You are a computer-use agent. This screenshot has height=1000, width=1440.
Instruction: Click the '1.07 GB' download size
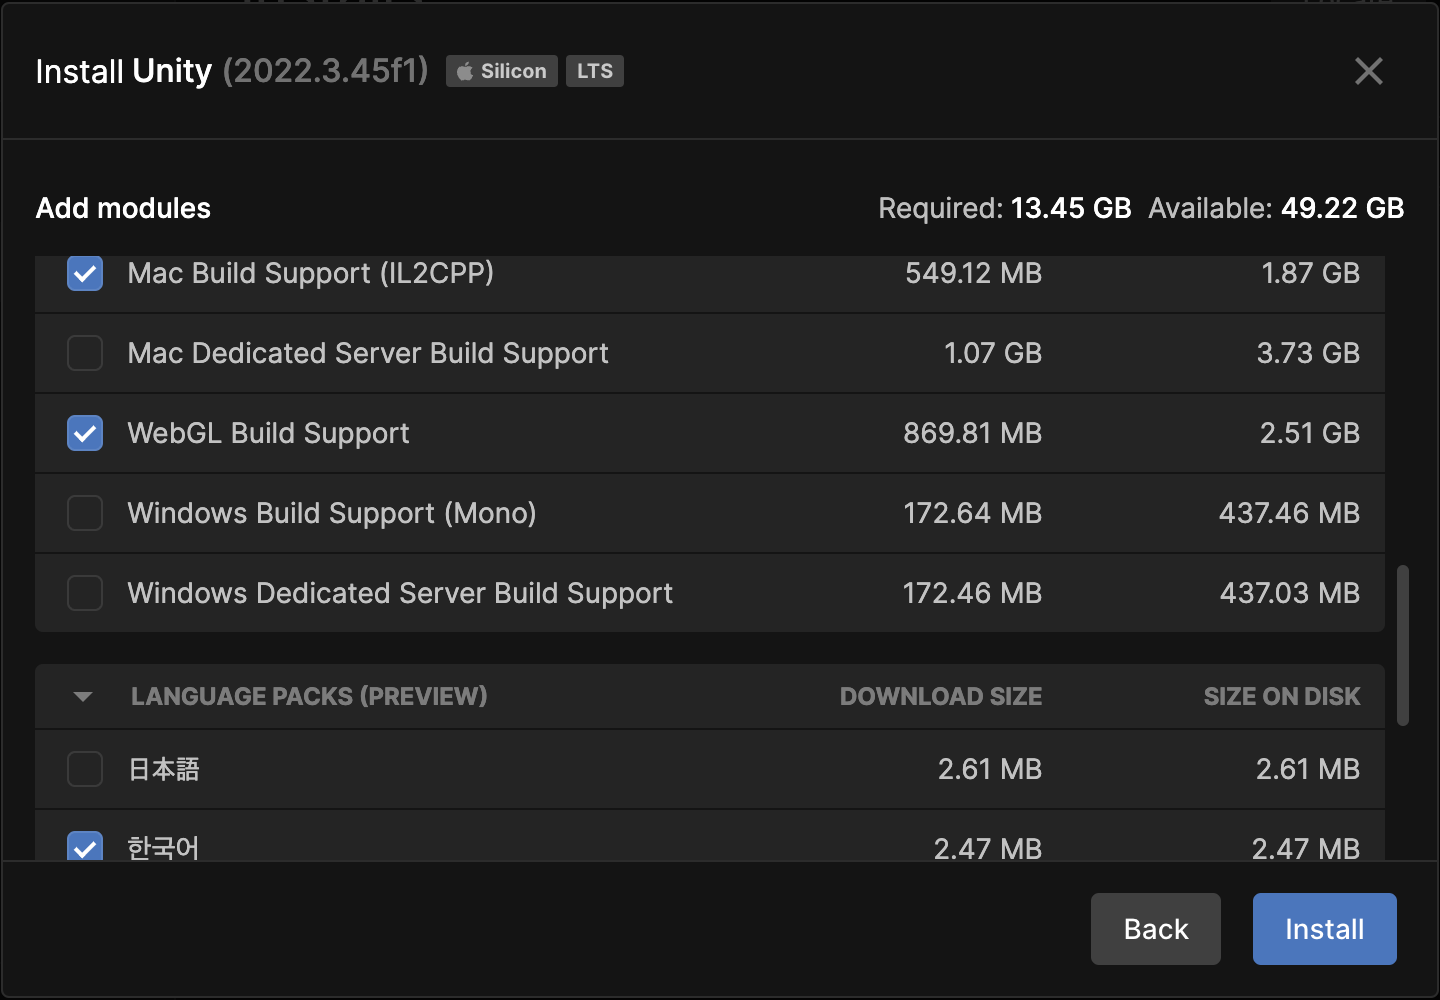pyautogui.click(x=993, y=353)
